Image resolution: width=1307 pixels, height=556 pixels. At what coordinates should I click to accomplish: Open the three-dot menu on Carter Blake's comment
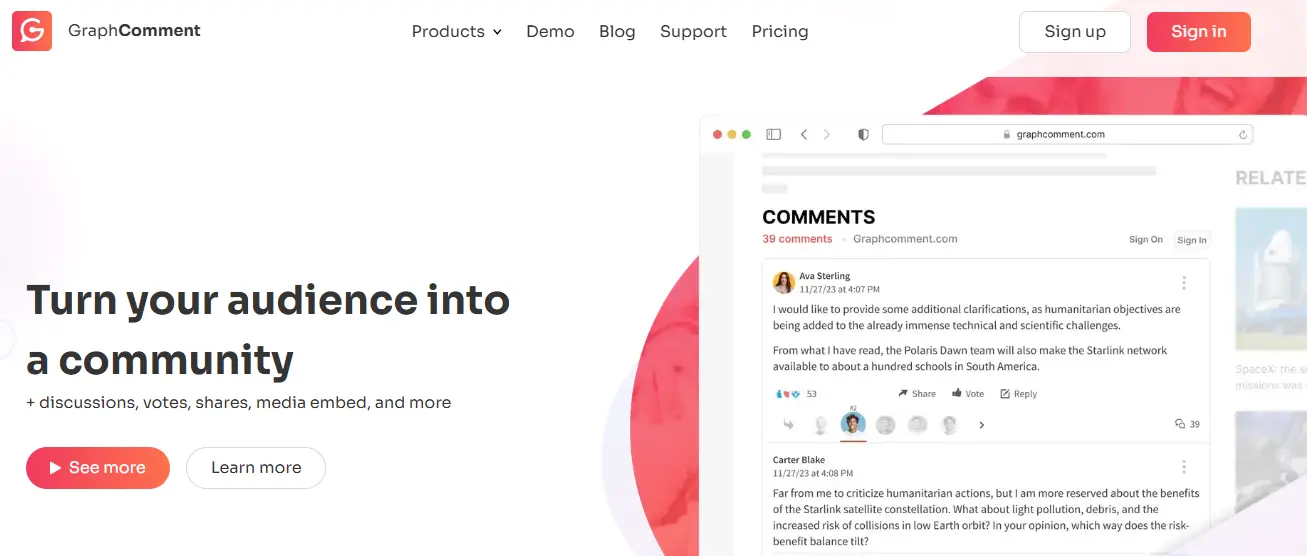click(x=1184, y=467)
